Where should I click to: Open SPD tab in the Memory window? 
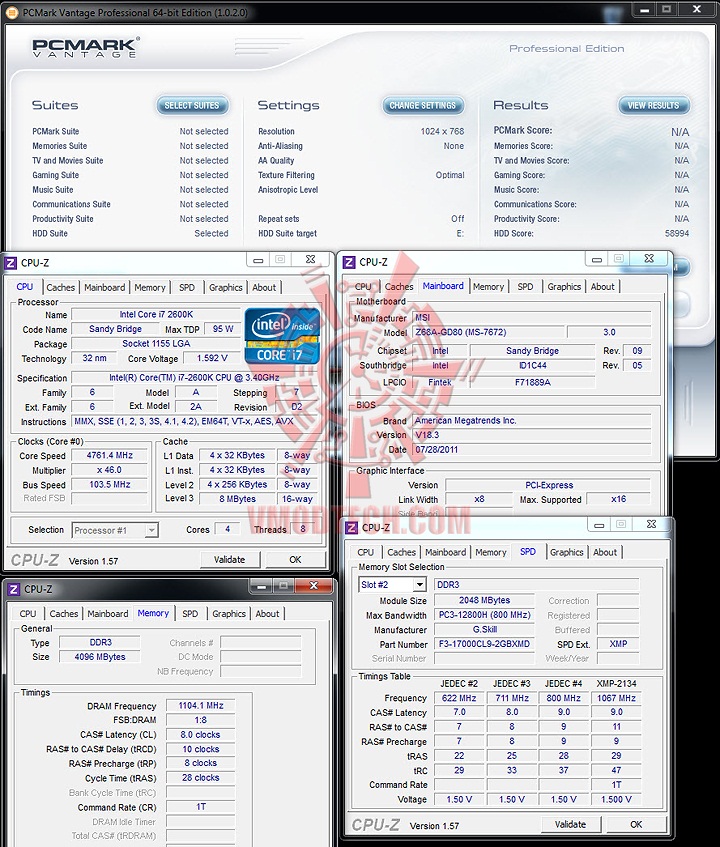(x=190, y=614)
